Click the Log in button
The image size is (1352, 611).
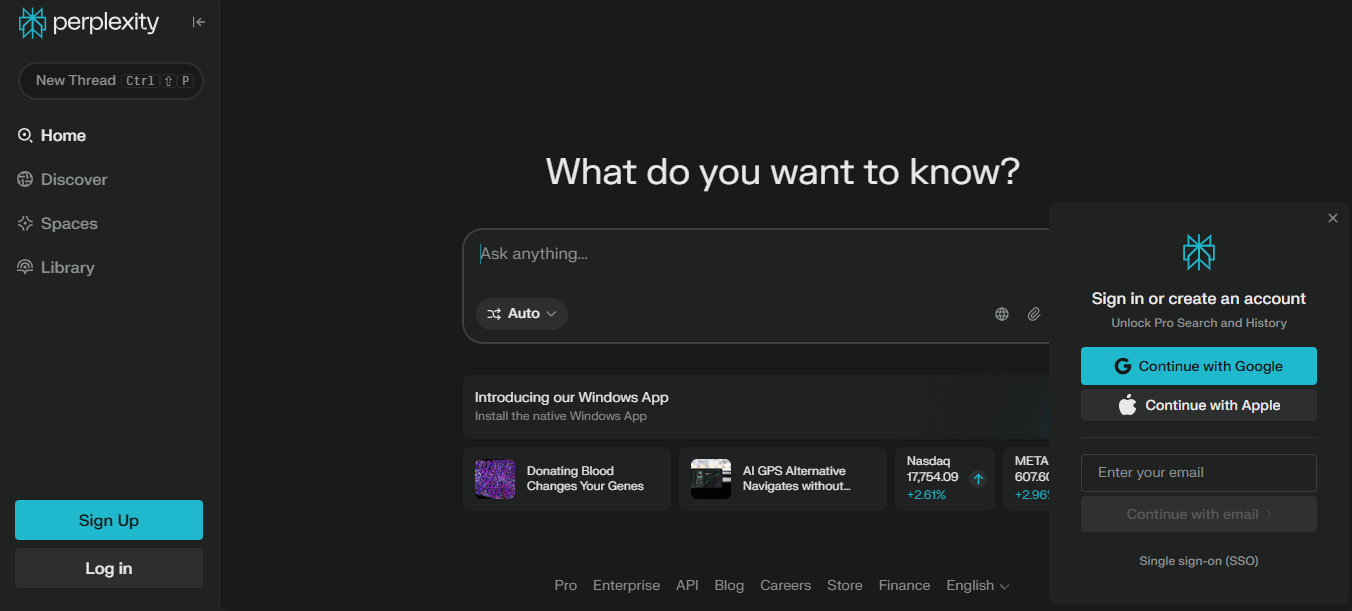coord(109,568)
